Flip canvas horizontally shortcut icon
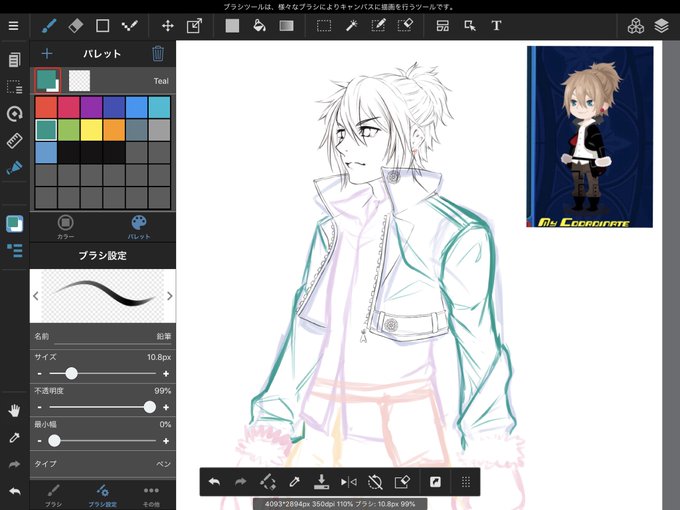The height and width of the screenshot is (510, 680). (x=348, y=482)
